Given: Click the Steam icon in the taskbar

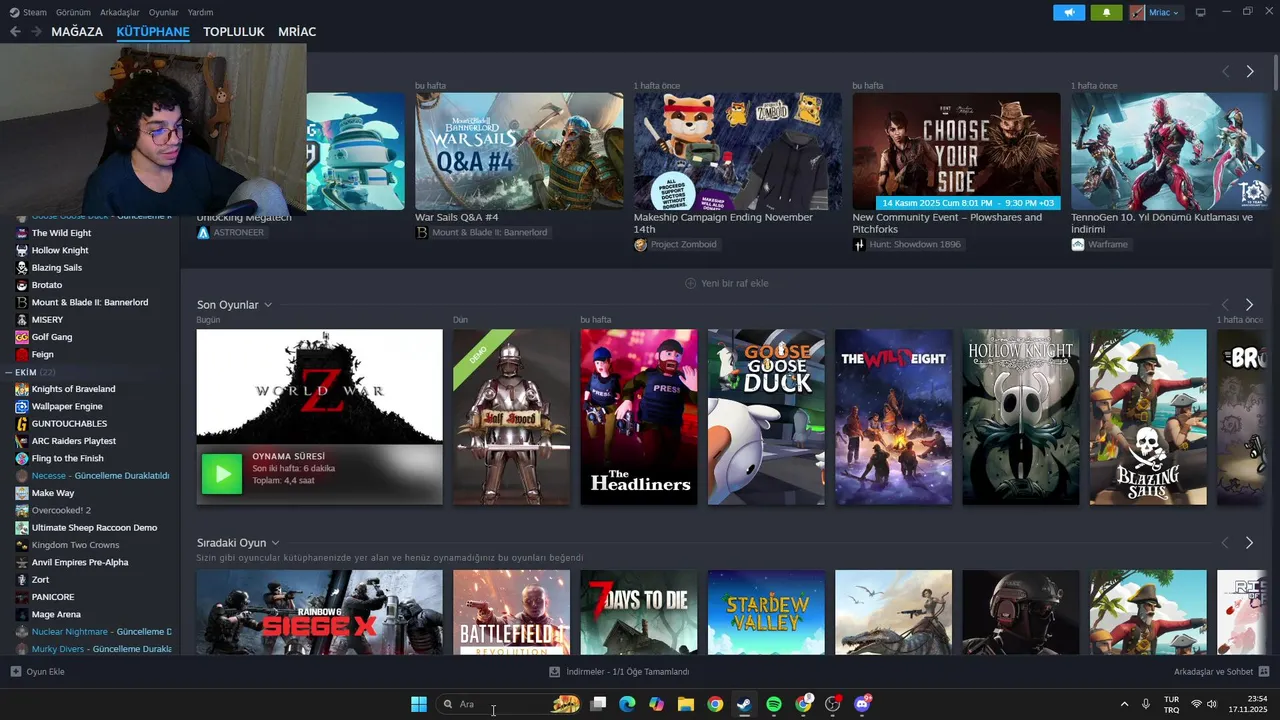Looking at the screenshot, I should (744, 704).
